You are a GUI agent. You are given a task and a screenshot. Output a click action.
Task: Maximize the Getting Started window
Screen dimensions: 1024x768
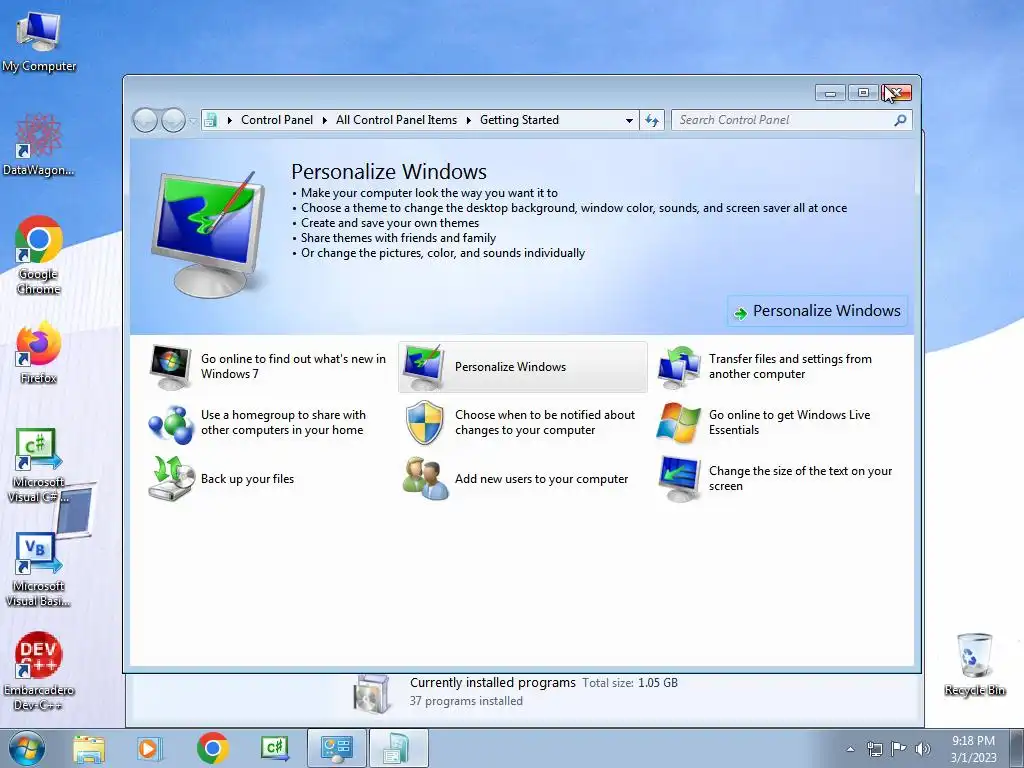pyautogui.click(x=863, y=93)
